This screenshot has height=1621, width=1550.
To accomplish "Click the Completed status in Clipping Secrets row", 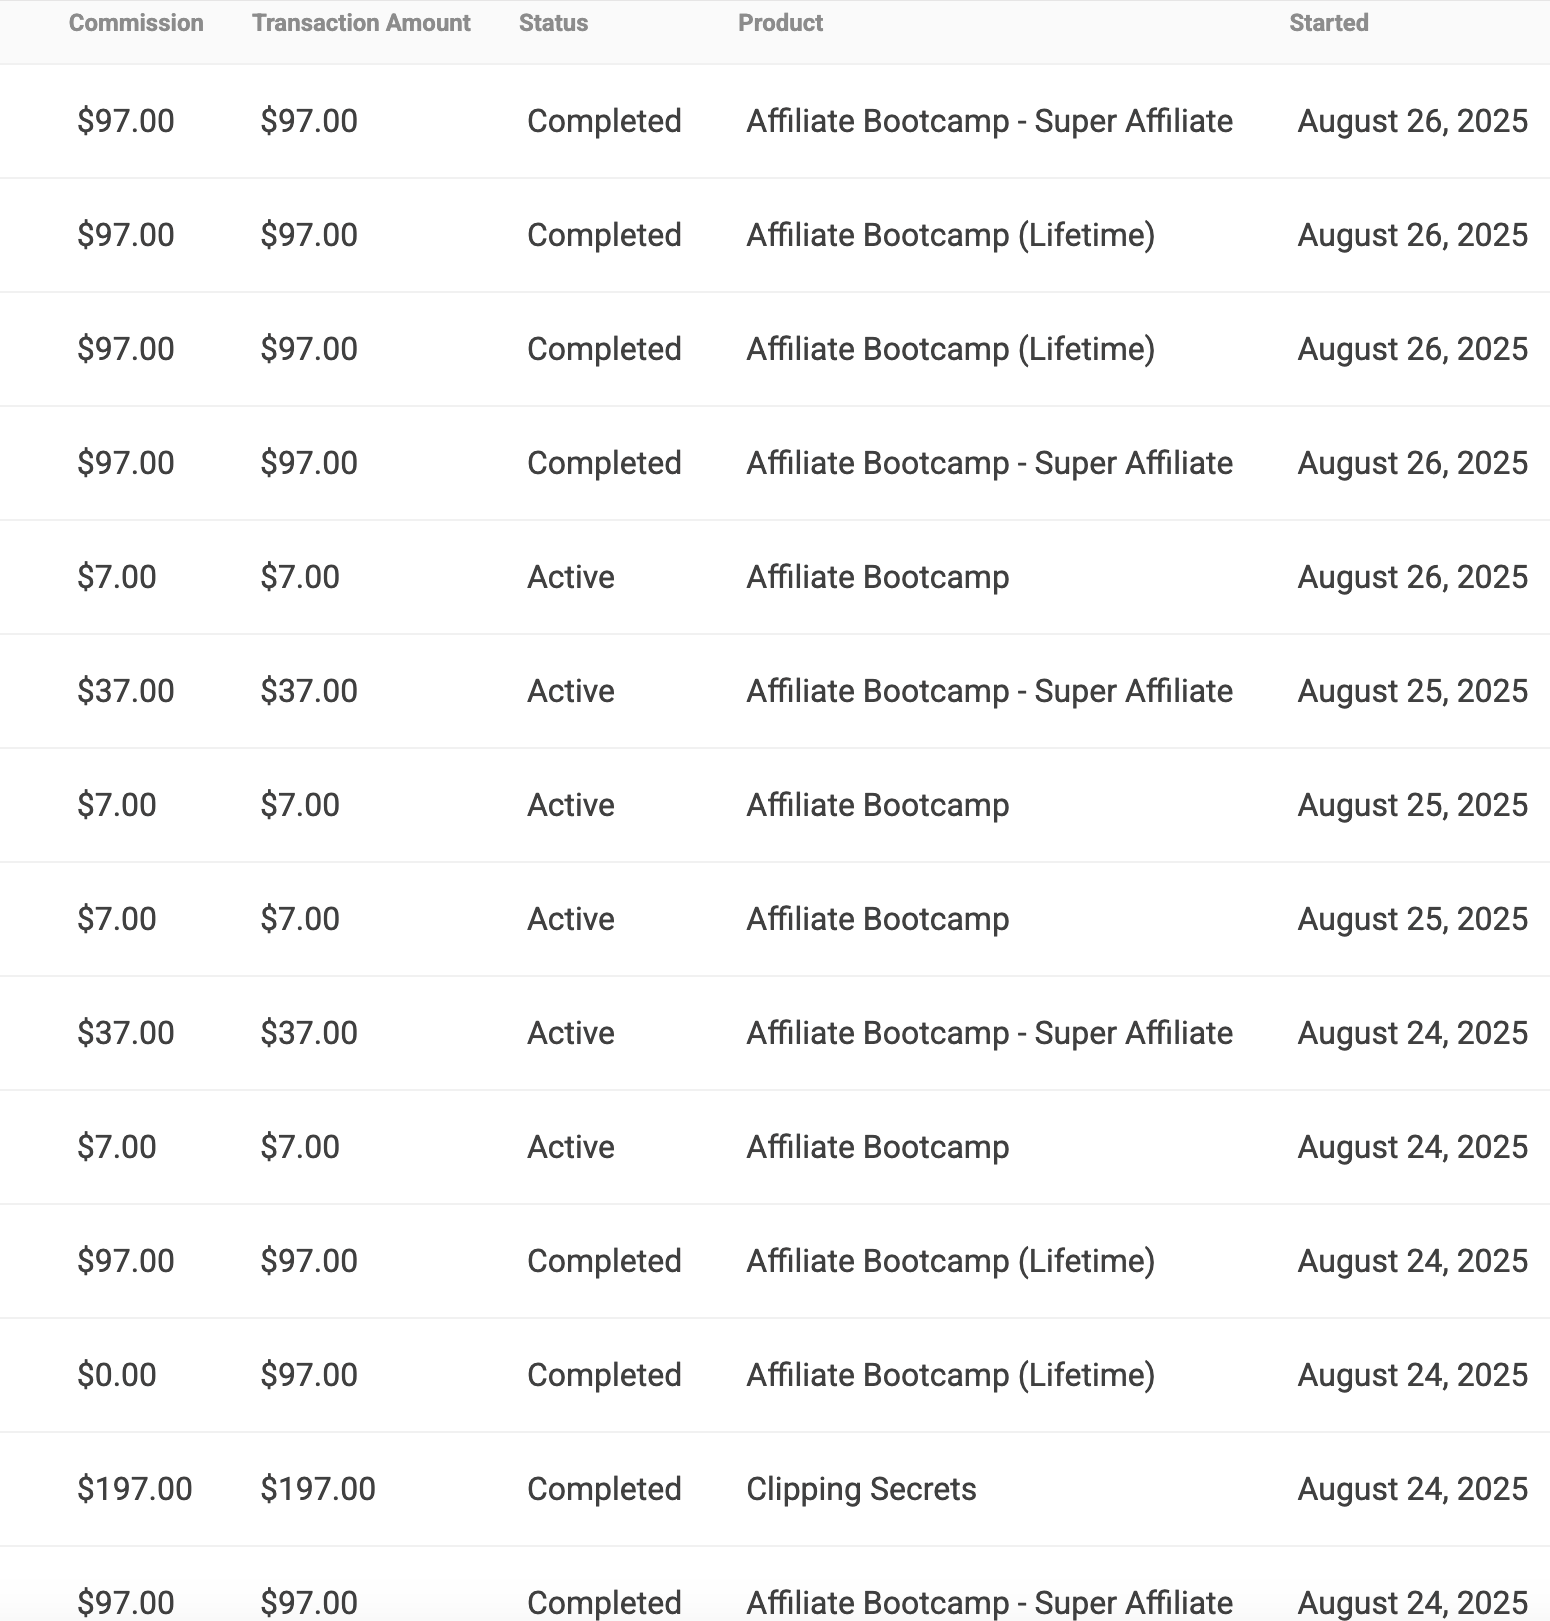I will pyautogui.click(x=604, y=1489).
